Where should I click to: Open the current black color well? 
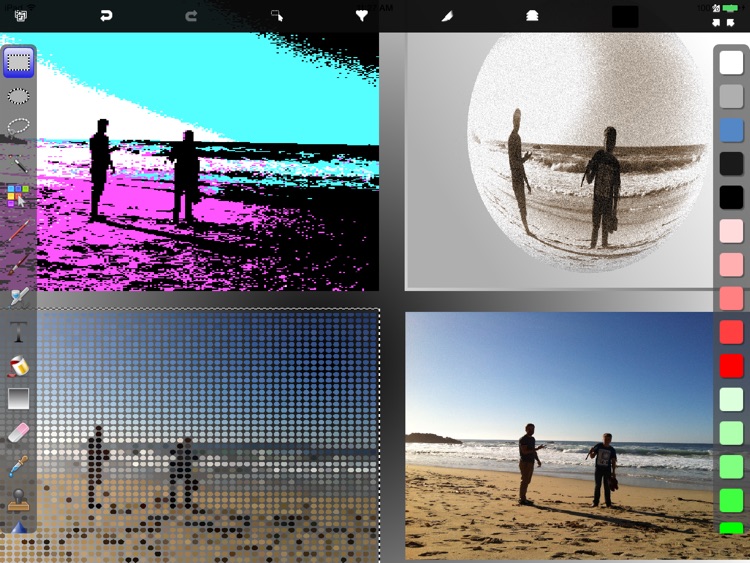coord(625,17)
